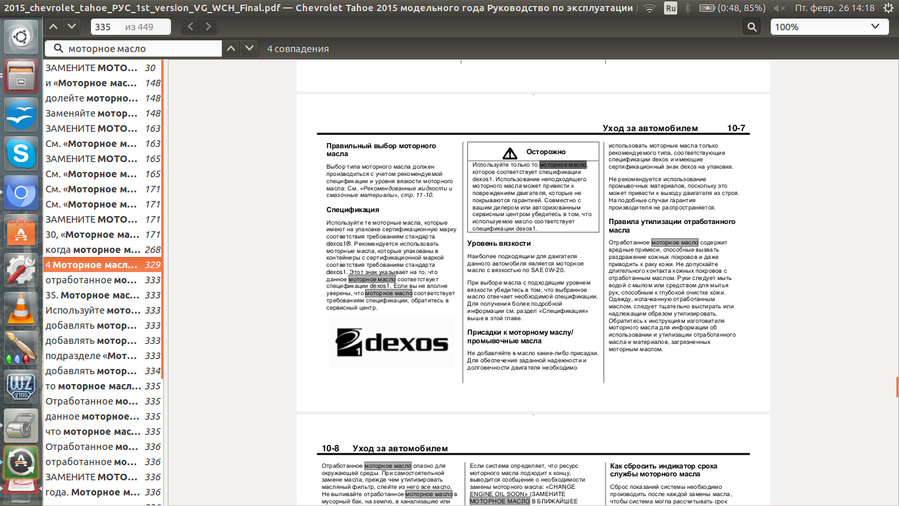Open the muted sound volume indicator
Image resolution: width=899 pixels, height=506 pixels.
coord(779,8)
